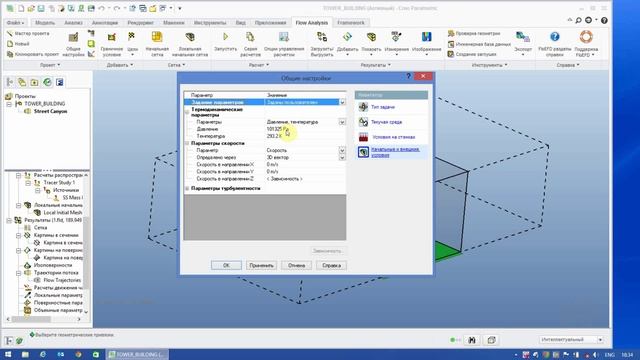
Task: Collapse TOWER_BUILDING tree node
Action: [9, 104]
